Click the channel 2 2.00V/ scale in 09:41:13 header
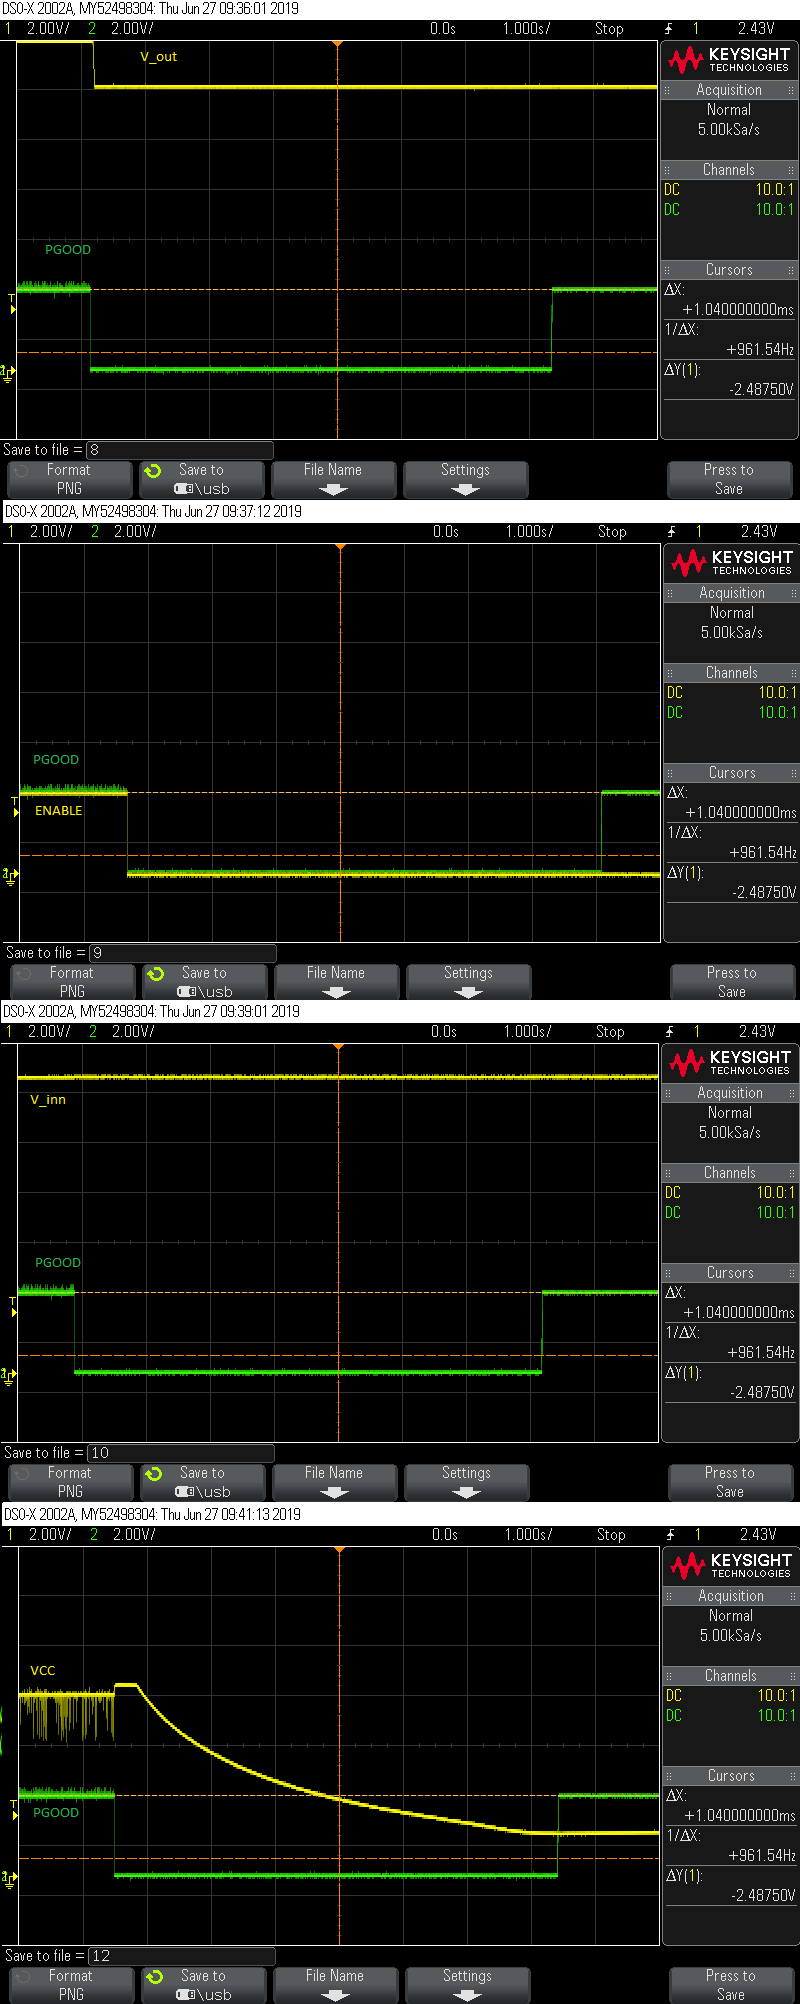The height and width of the screenshot is (2004, 800). (x=134, y=1535)
